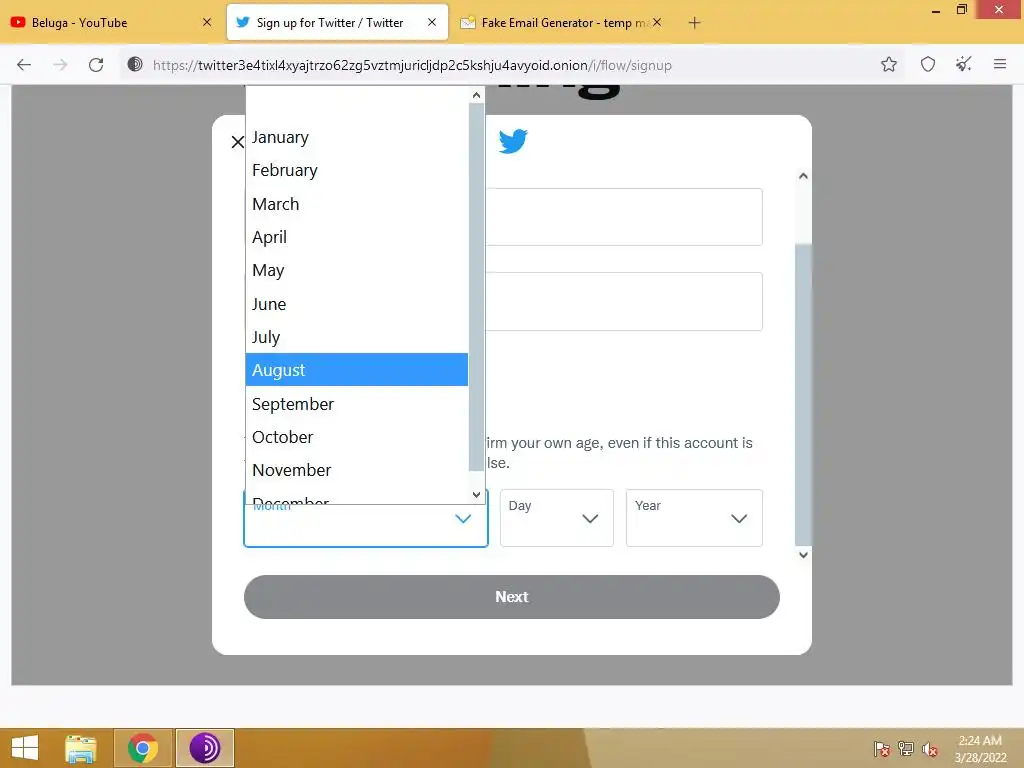Open the onion site security info icon
Viewport: 1024px width, 768px height.
135,64
